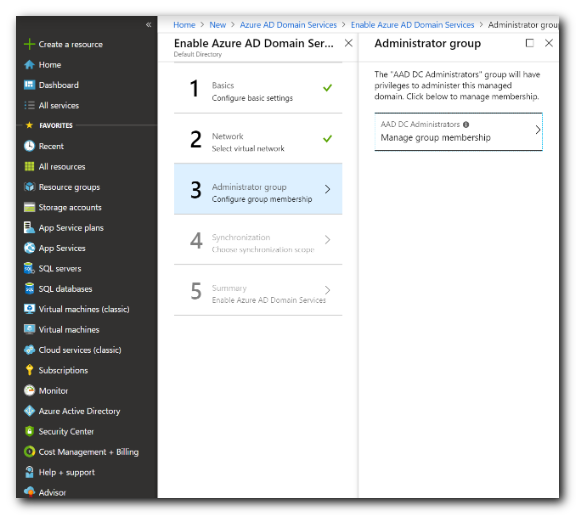The image size is (576, 515).
Task: Click Enable Azure AD Domain Services breadcrumb
Action: click(x=412, y=25)
